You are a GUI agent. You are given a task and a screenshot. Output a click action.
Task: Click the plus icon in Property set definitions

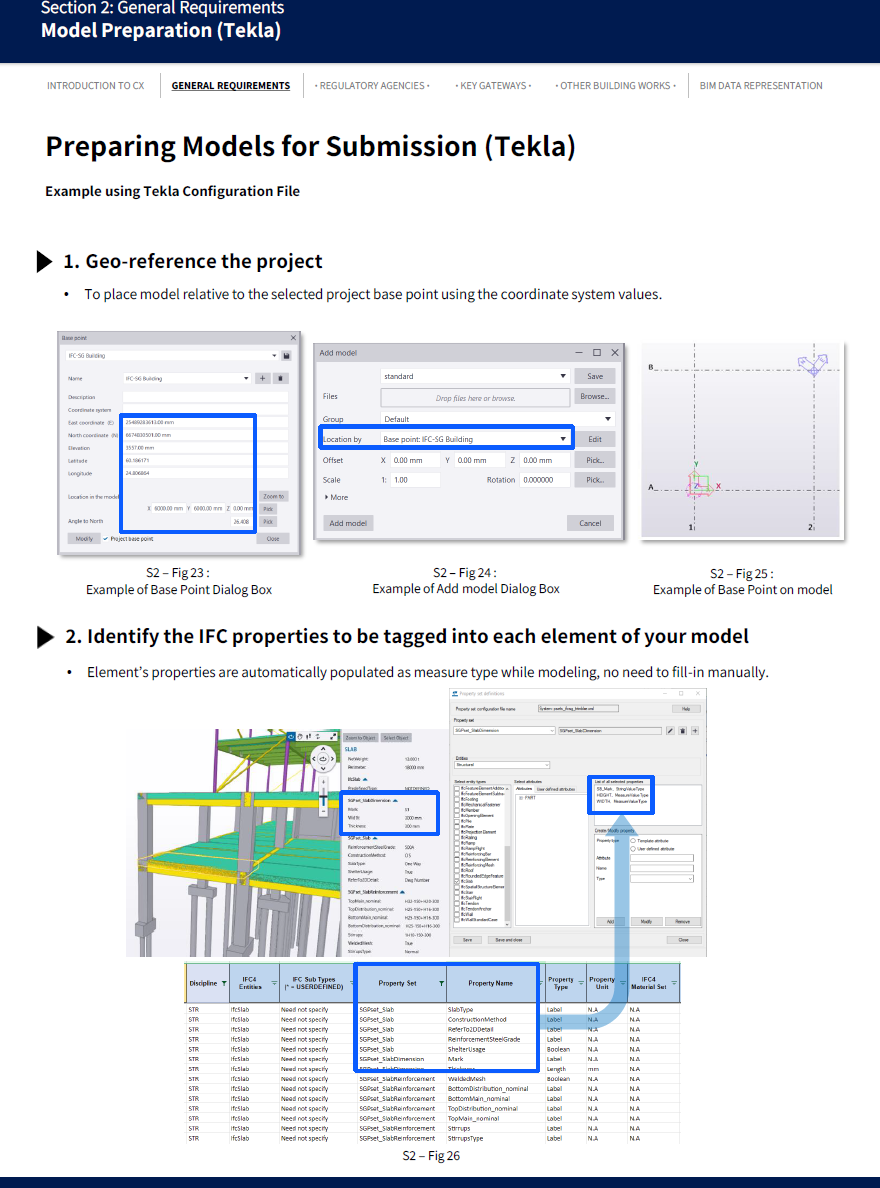coord(694,730)
